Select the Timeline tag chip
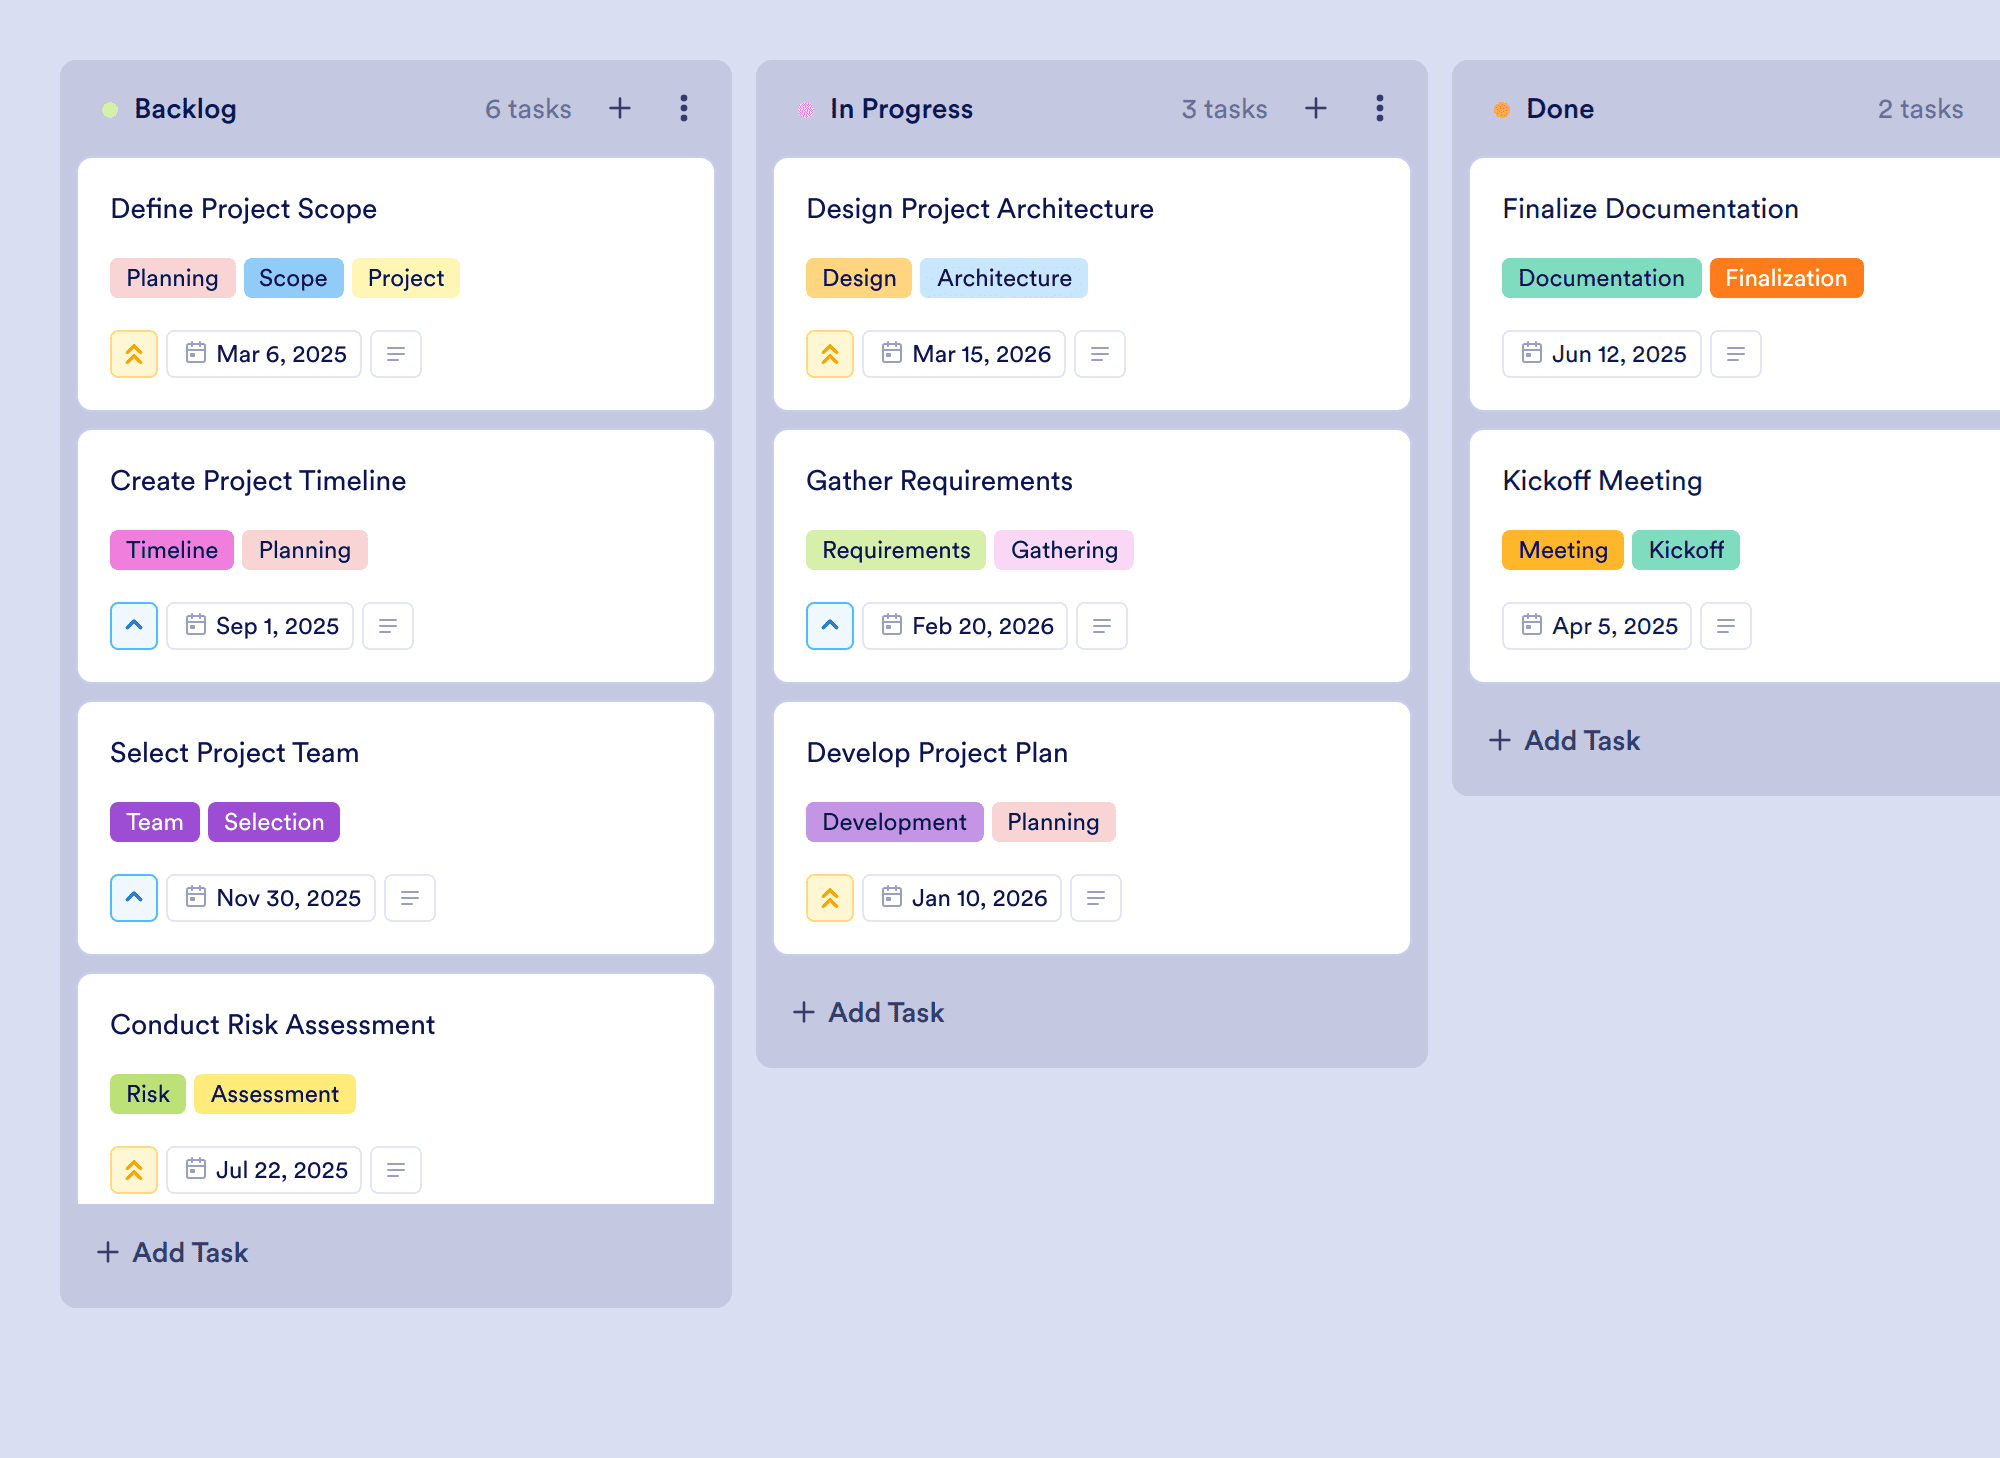2000x1458 pixels. point(172,550)
